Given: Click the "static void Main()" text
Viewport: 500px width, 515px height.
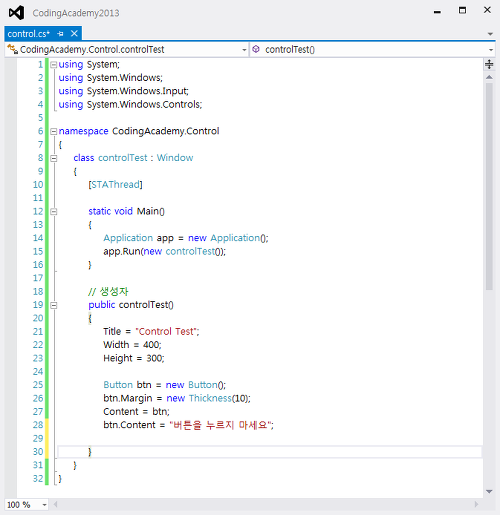Looking at the screenshot, I should 126,211.
